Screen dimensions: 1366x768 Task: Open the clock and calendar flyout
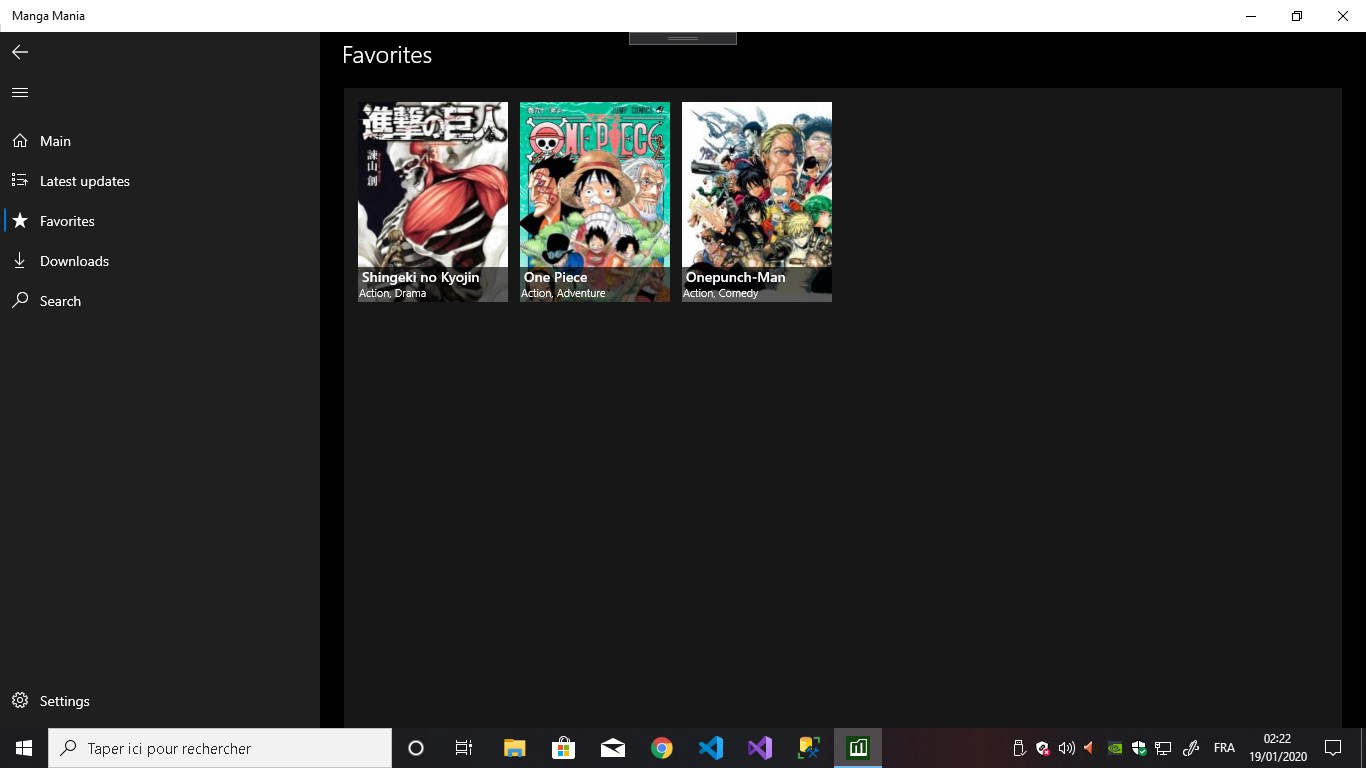click(x=1277, y=748)
